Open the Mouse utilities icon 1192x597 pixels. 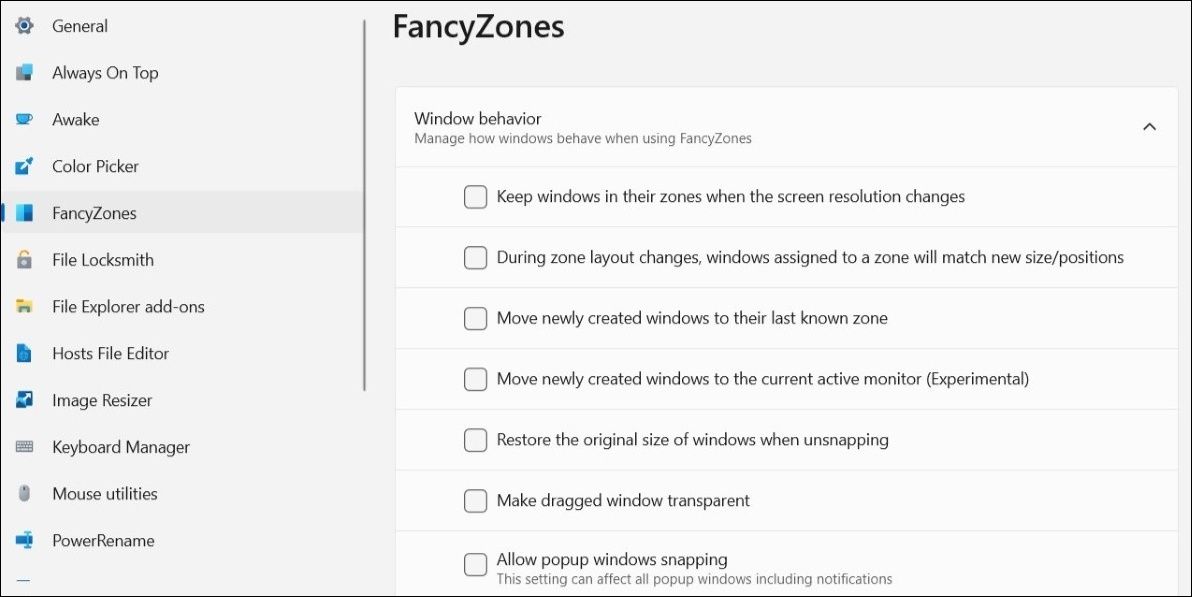[24, 493]
